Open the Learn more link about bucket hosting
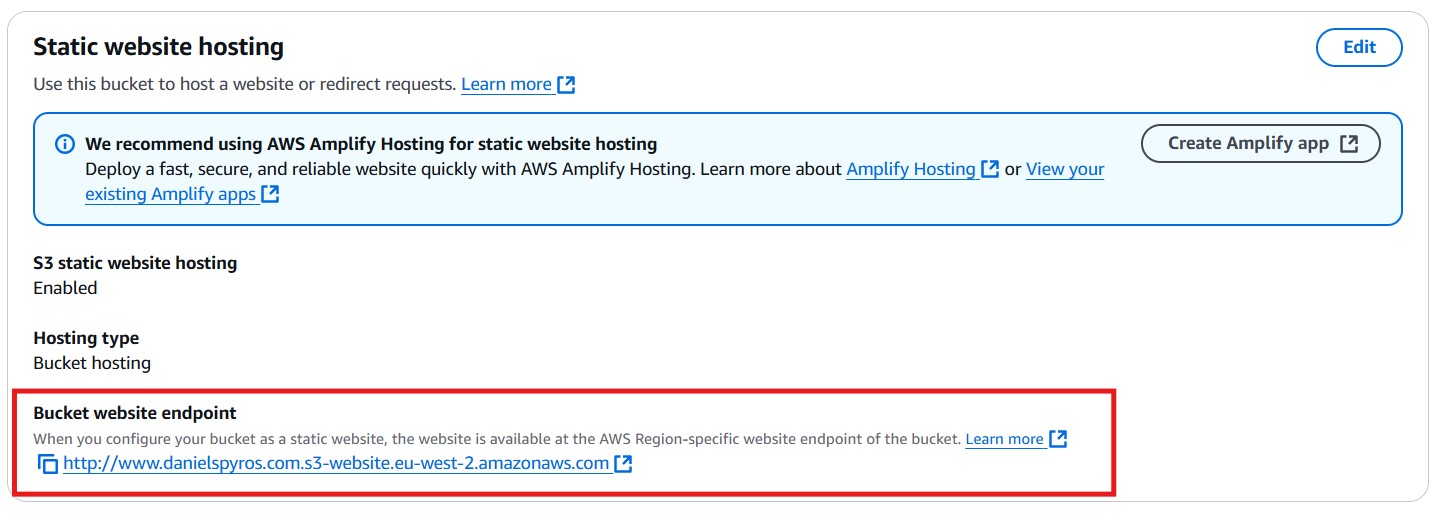The height and width of the screenshot is (516, 1446). pyautogui.click(x=506, y=85)
